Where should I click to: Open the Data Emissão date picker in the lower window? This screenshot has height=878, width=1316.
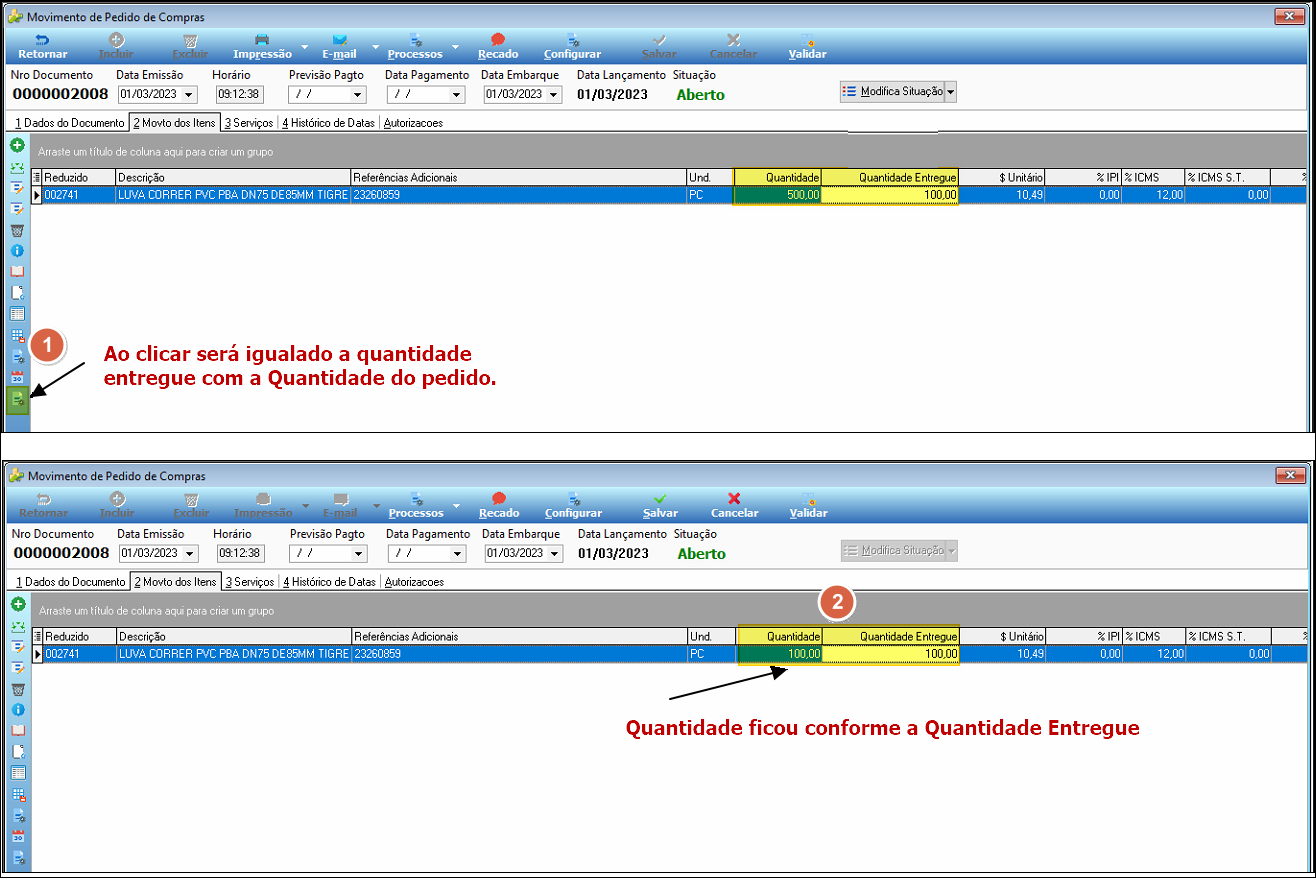[x=190, y=553]
